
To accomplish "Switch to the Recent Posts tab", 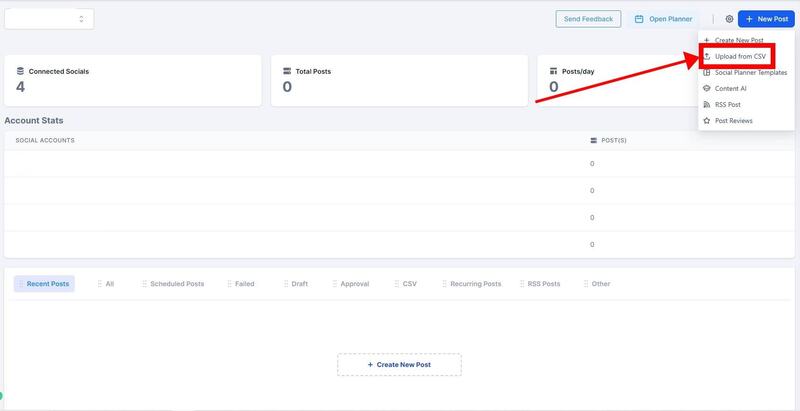I will click(44, 284).
